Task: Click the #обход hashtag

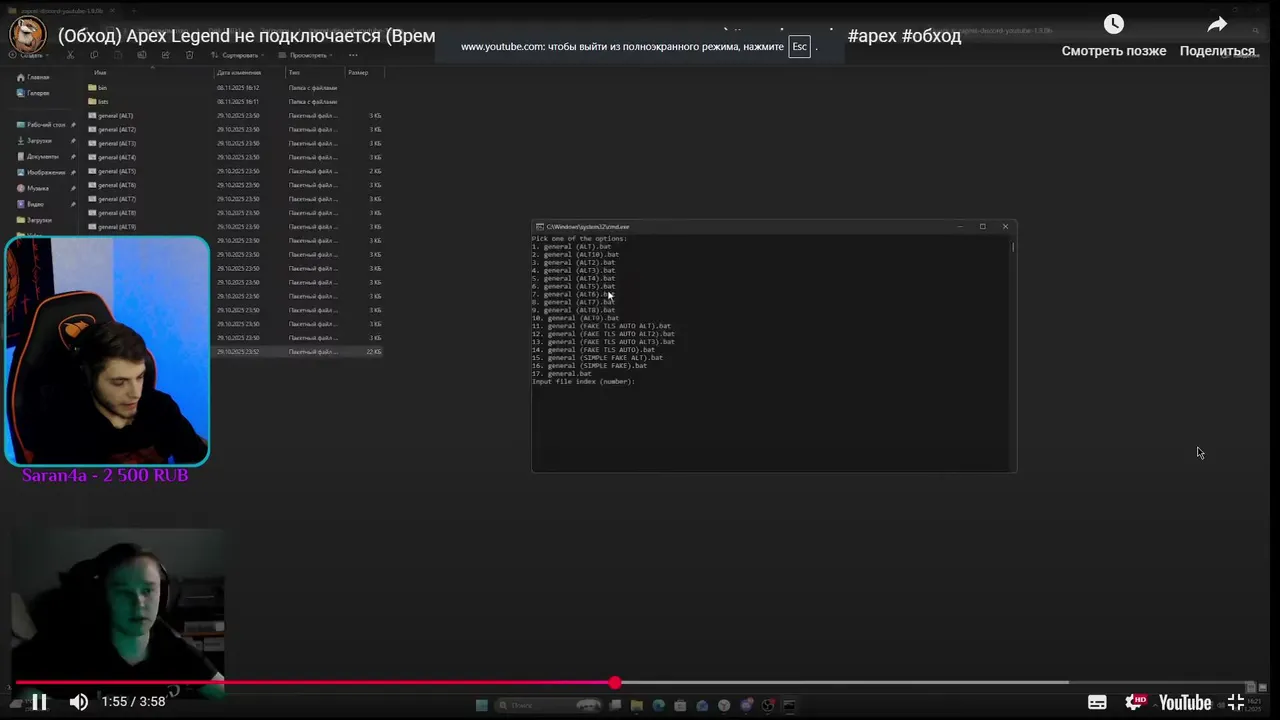Action: 932,36
